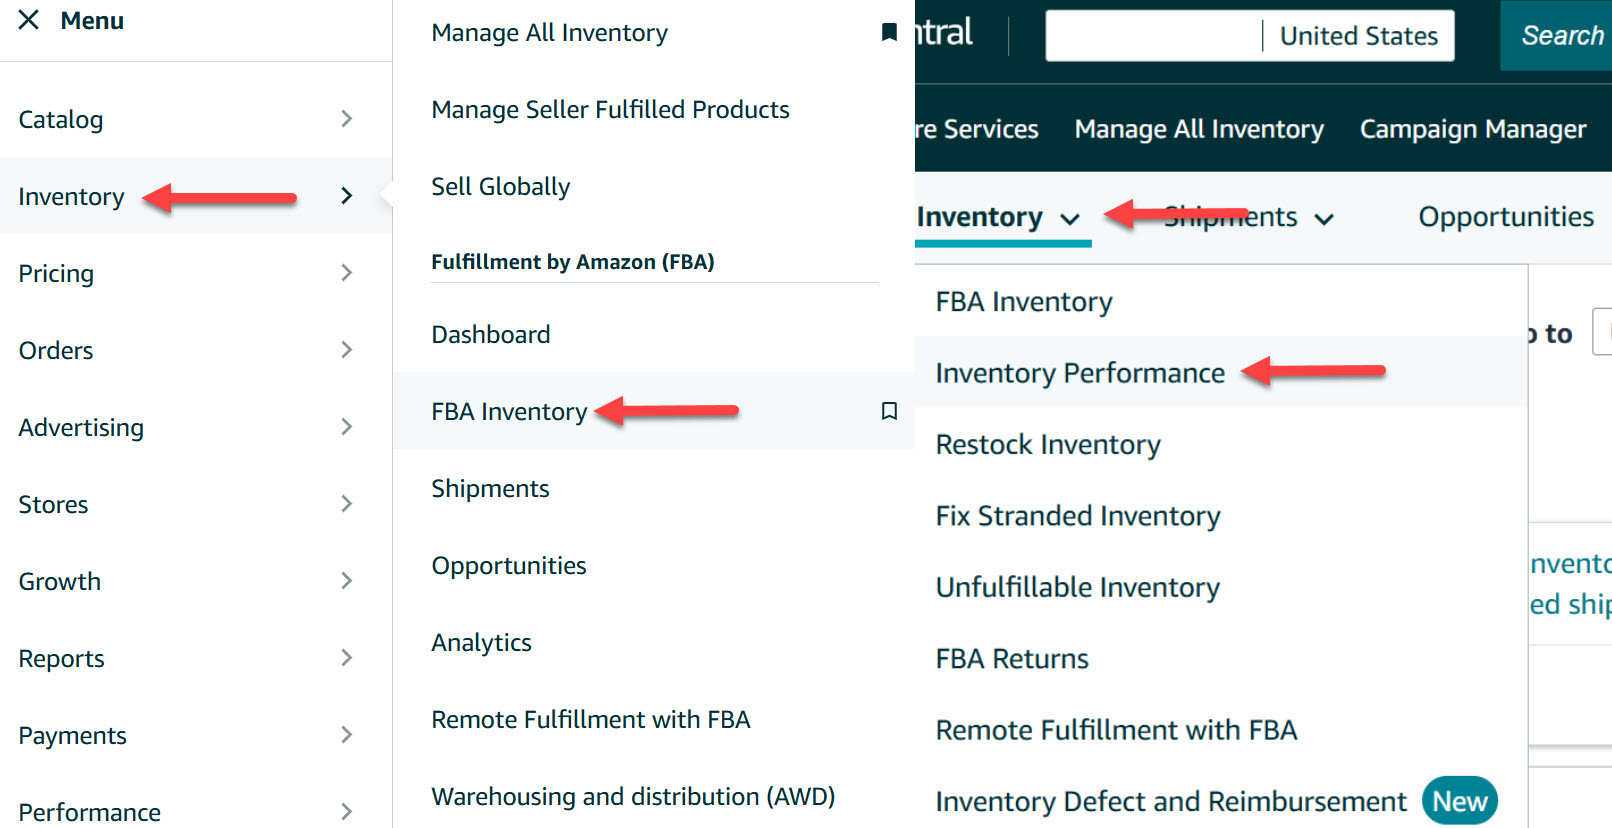Close the menu with the X icon
The width and height of the screenshot is (1612, 828).
point(29,20)
